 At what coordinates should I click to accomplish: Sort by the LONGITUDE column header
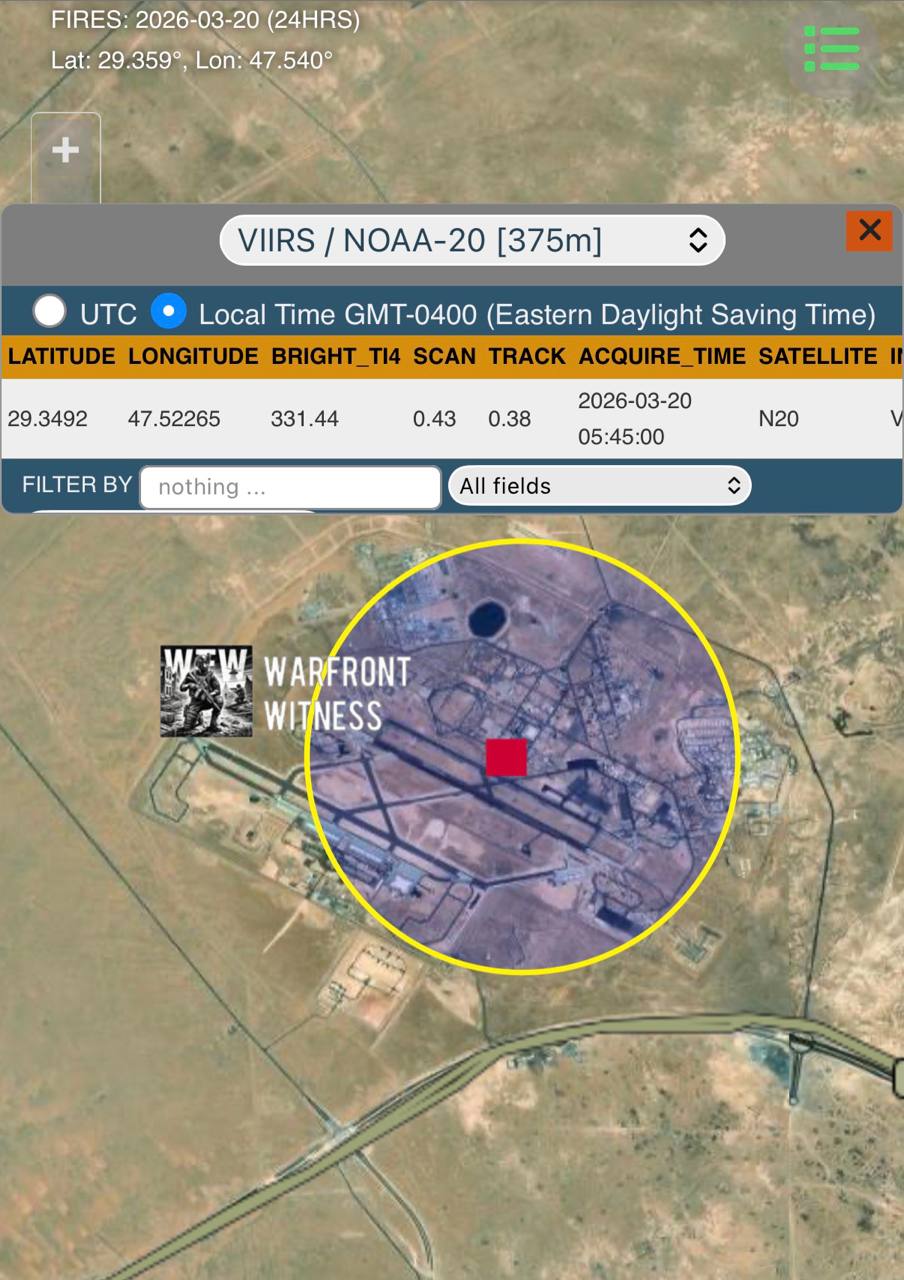(x=193, y=356)
